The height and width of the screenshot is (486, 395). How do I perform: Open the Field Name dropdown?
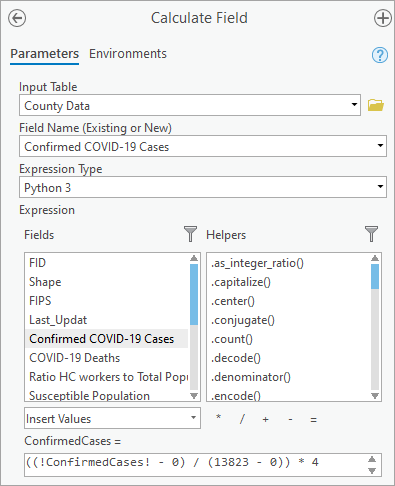pos(203,146)
